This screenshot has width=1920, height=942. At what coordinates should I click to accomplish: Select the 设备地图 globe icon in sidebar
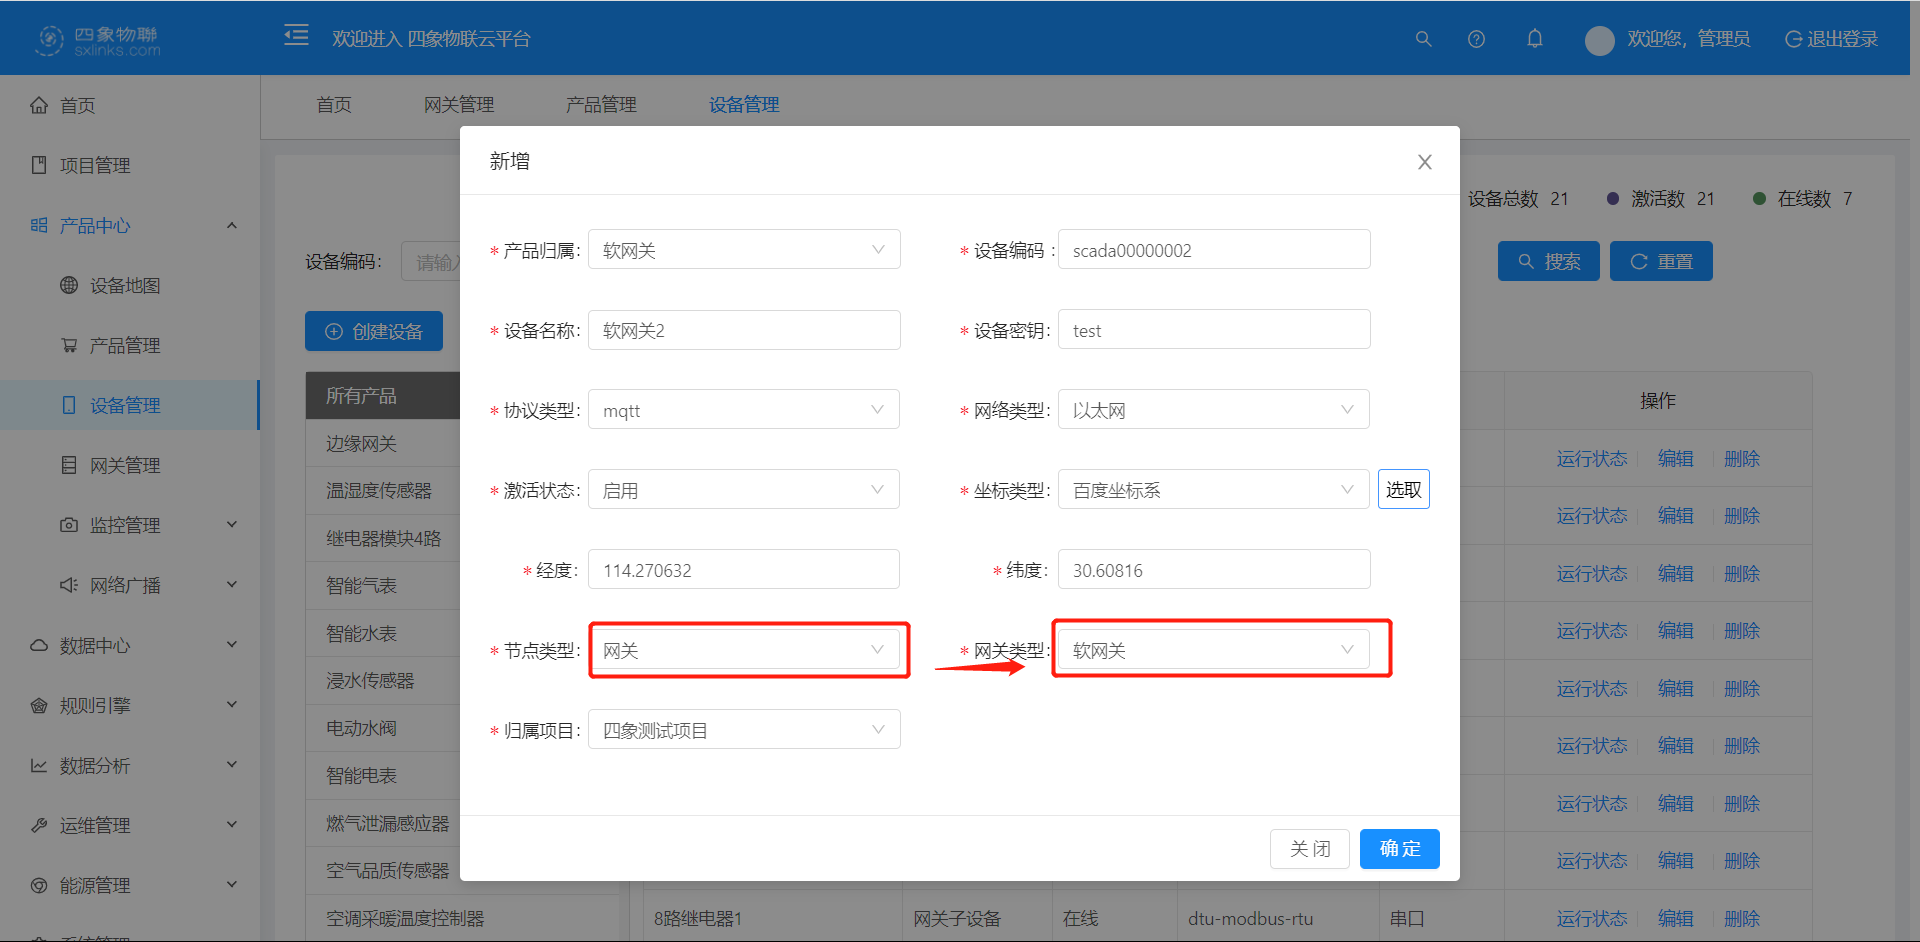tap(68, 285)
